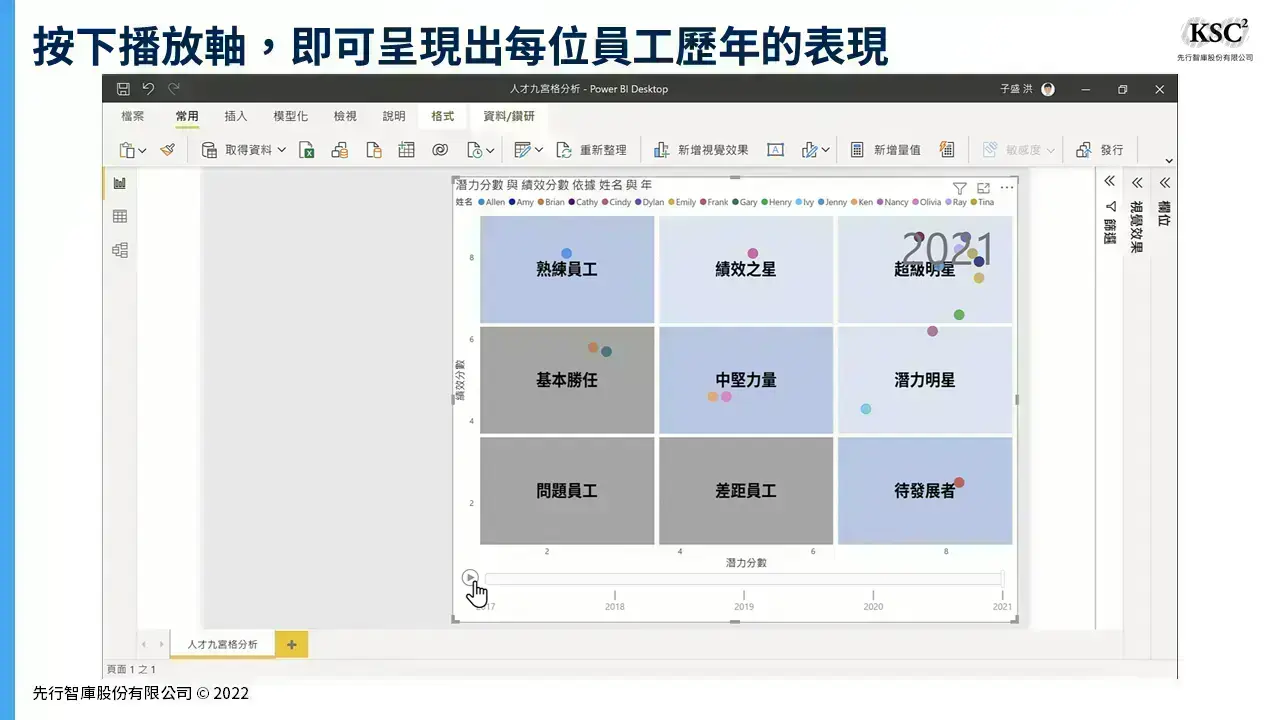Switch to the 檢視 ribbon tab
Image resolution: width=1280 pixels, height=720 pixels.
pyautogui.click(x=345, y=116)
